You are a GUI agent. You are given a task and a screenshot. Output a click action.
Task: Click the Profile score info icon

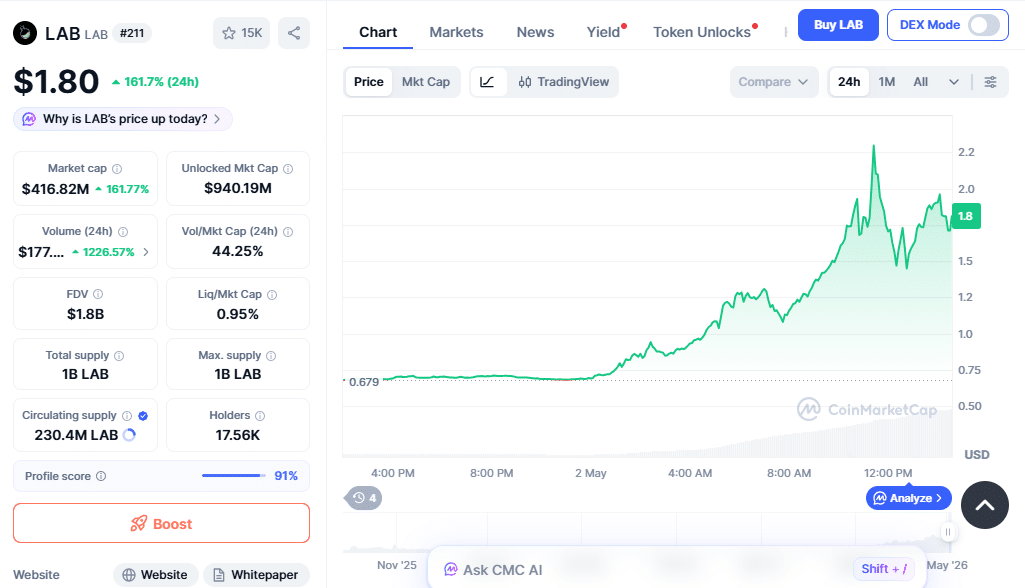[x=101, y=476]
